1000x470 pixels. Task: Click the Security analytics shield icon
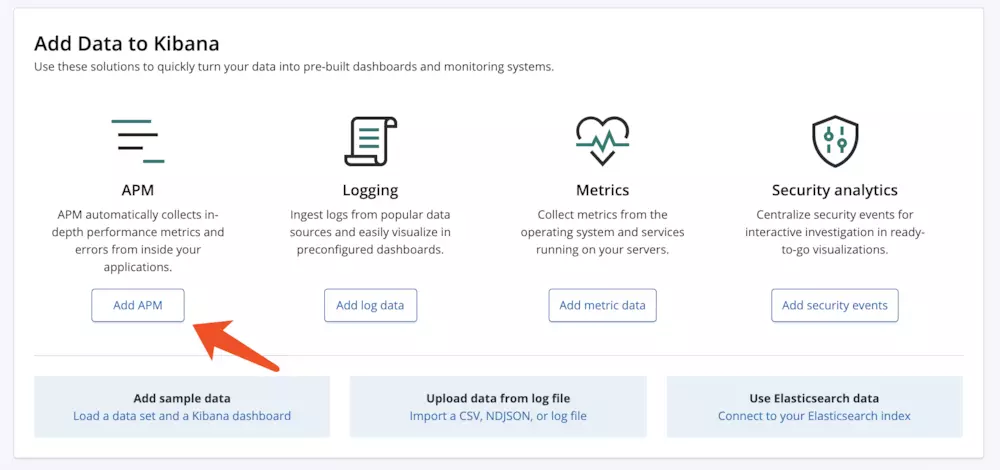pos(835,141)
